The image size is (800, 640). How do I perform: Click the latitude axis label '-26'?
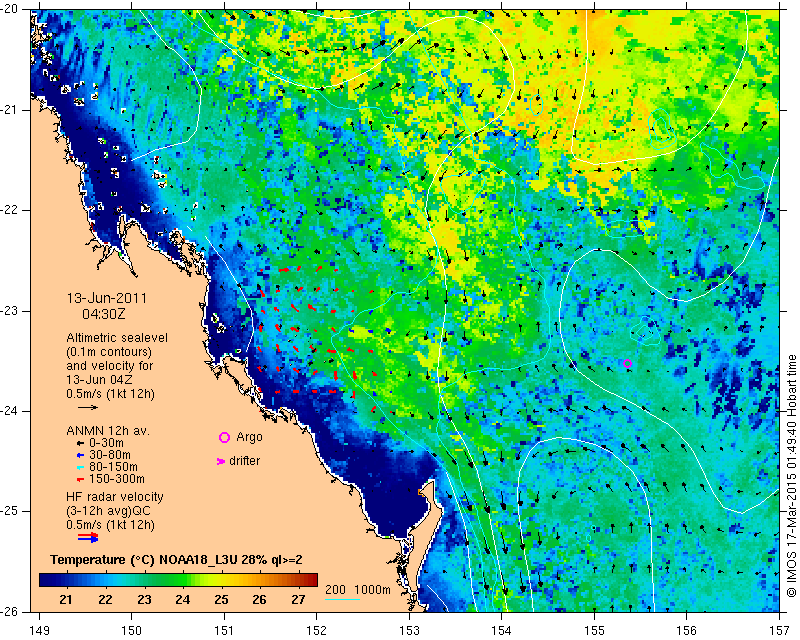coord(9,611)
